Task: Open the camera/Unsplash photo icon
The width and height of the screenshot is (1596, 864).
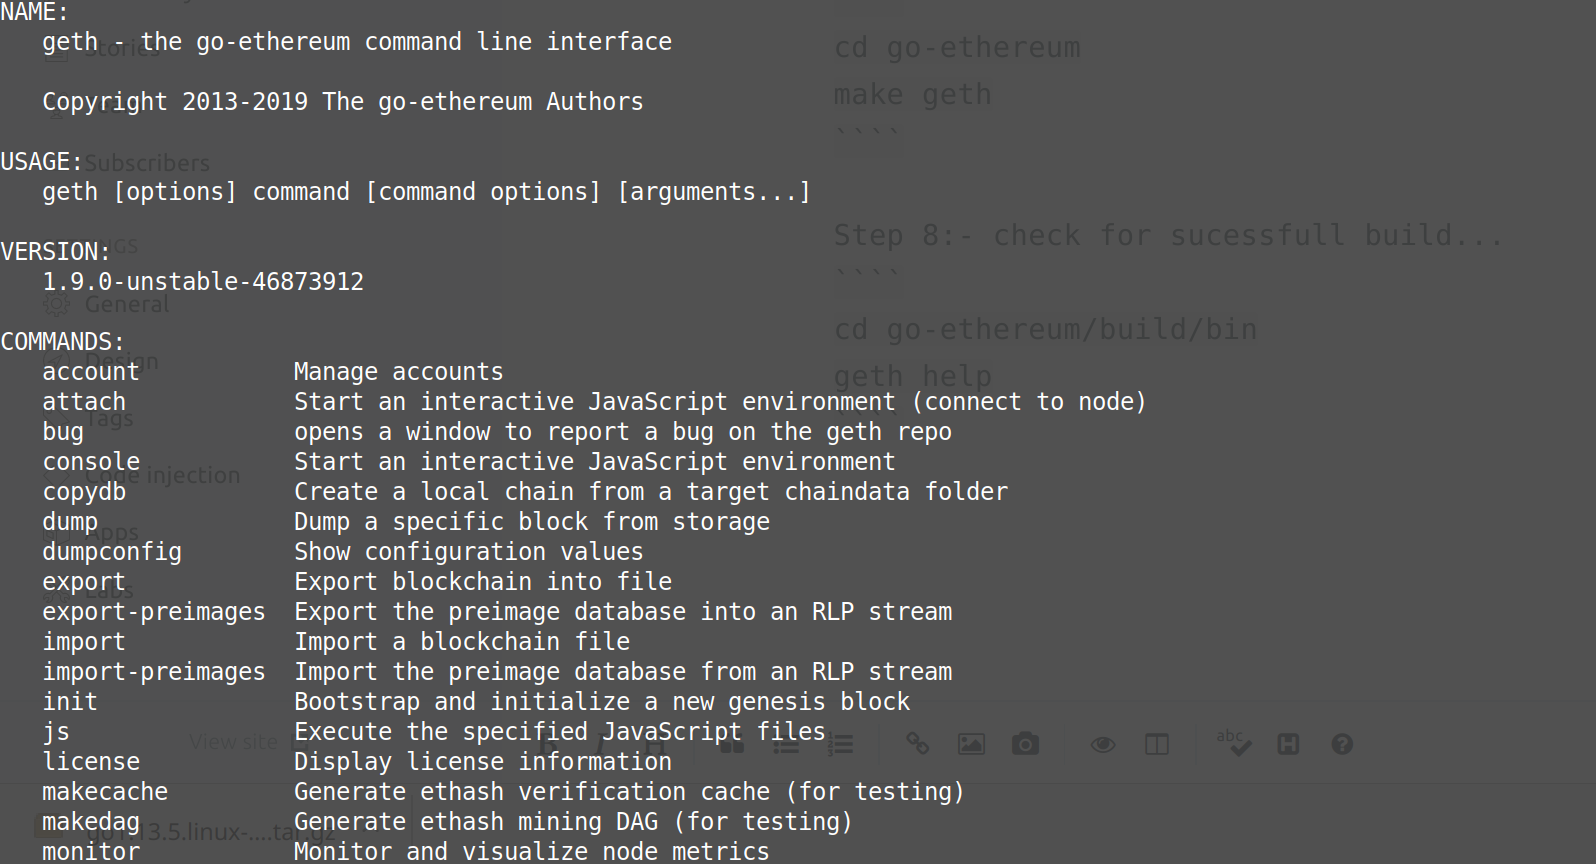Action: point(1025,744)
